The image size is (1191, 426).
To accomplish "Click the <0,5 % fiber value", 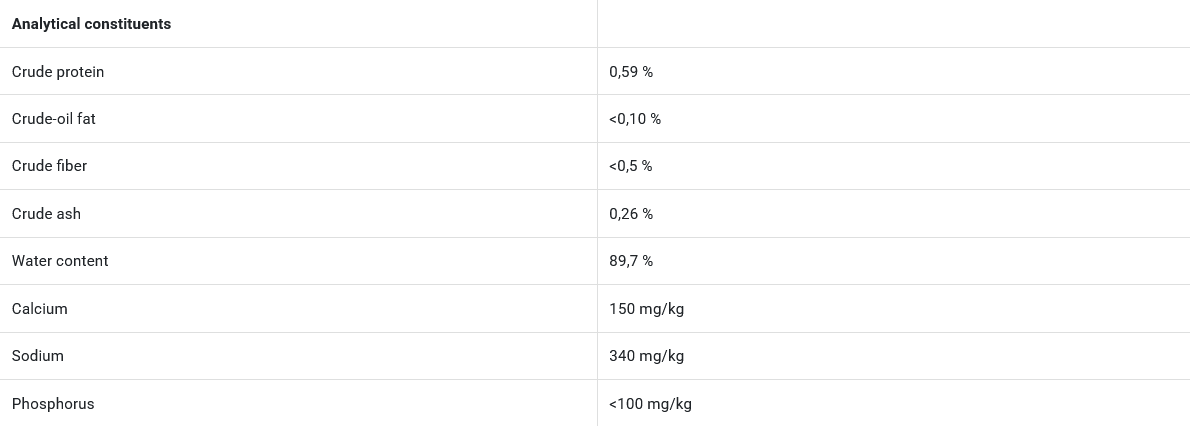I will pyautogui.click(x=631, y=166).
